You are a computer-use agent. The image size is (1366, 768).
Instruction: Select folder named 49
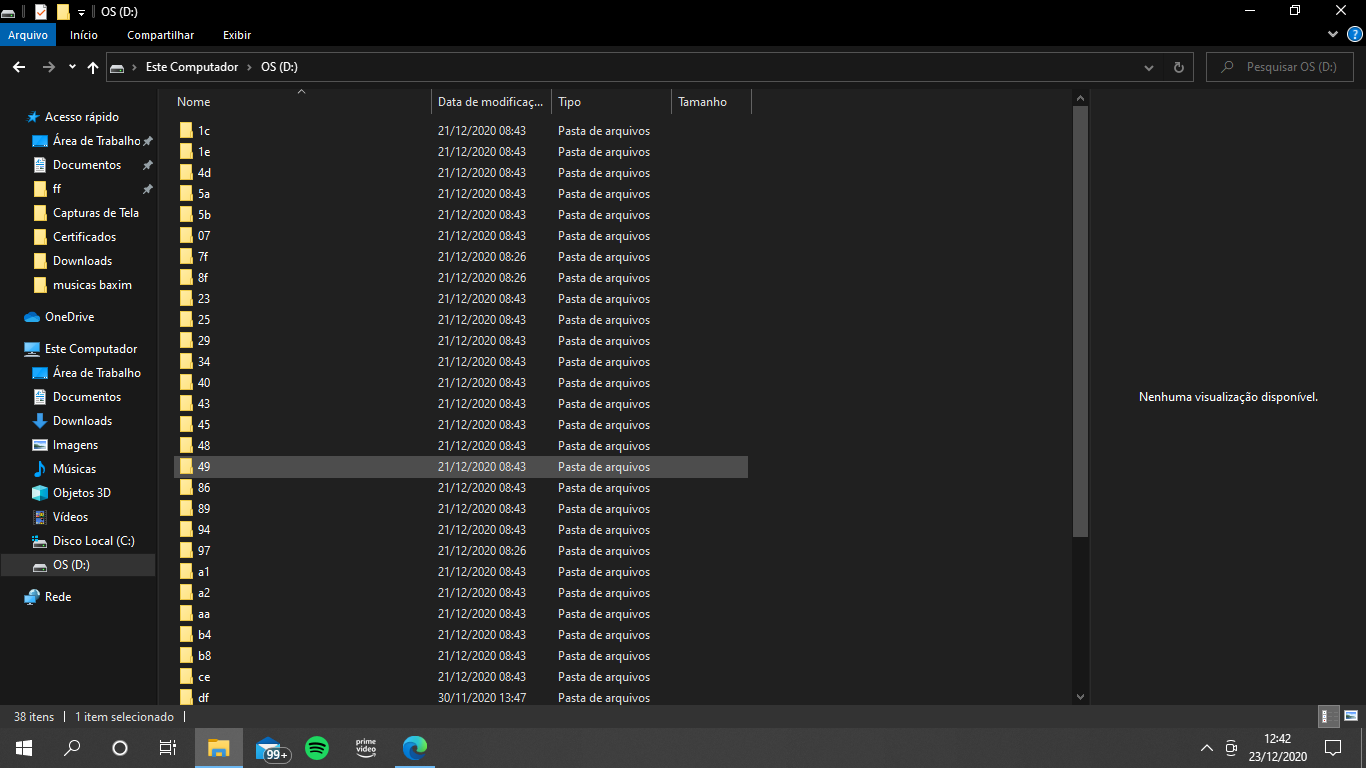[461, 467]
